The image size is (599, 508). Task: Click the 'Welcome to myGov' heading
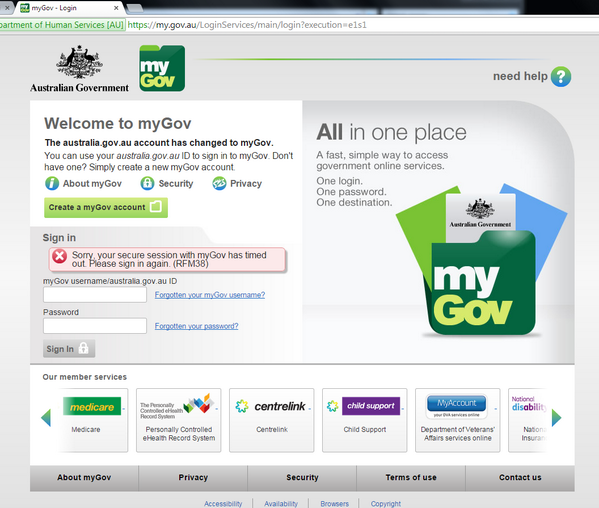pyautogui.click(x=118, y=123)
